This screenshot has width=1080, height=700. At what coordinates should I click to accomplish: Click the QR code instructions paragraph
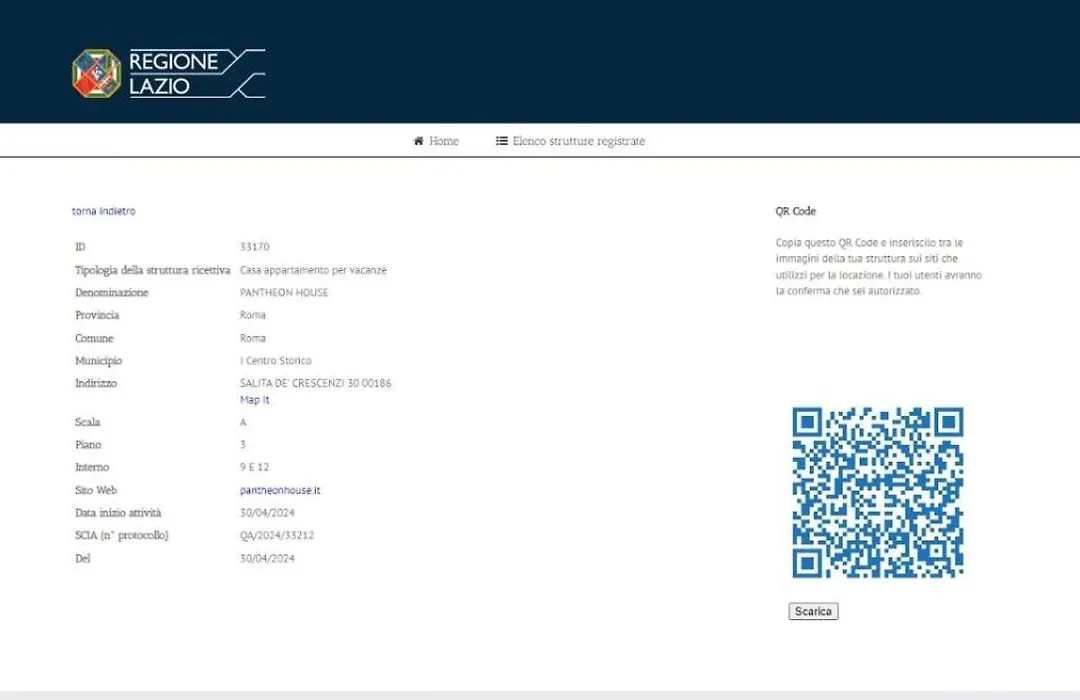click(879, 267)
